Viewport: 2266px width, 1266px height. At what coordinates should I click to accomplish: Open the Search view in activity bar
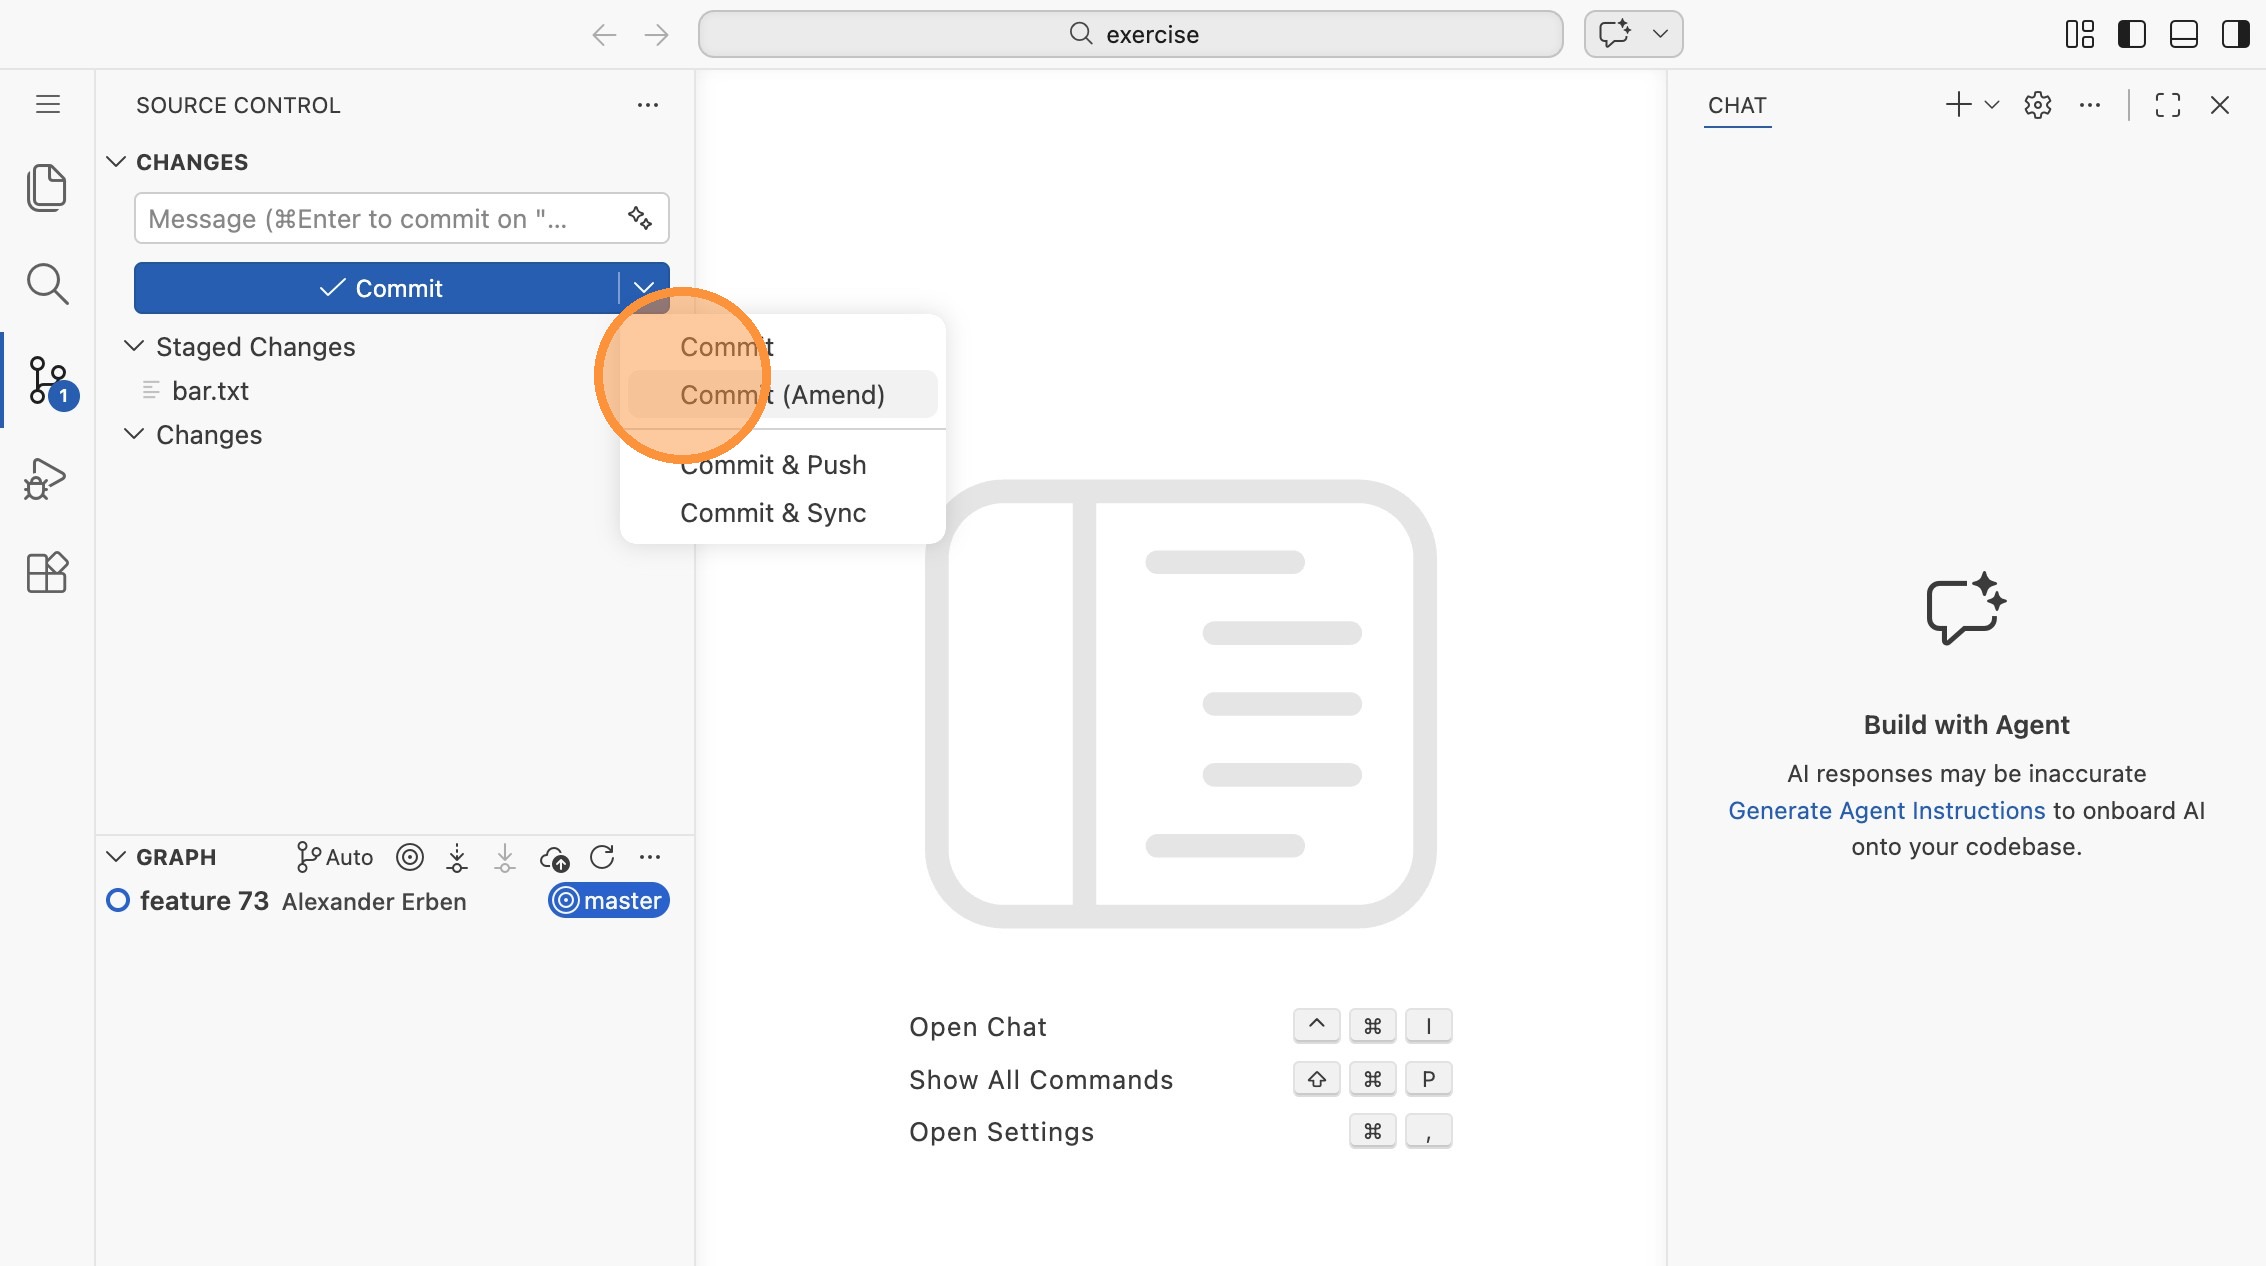(x=47, y=284)
